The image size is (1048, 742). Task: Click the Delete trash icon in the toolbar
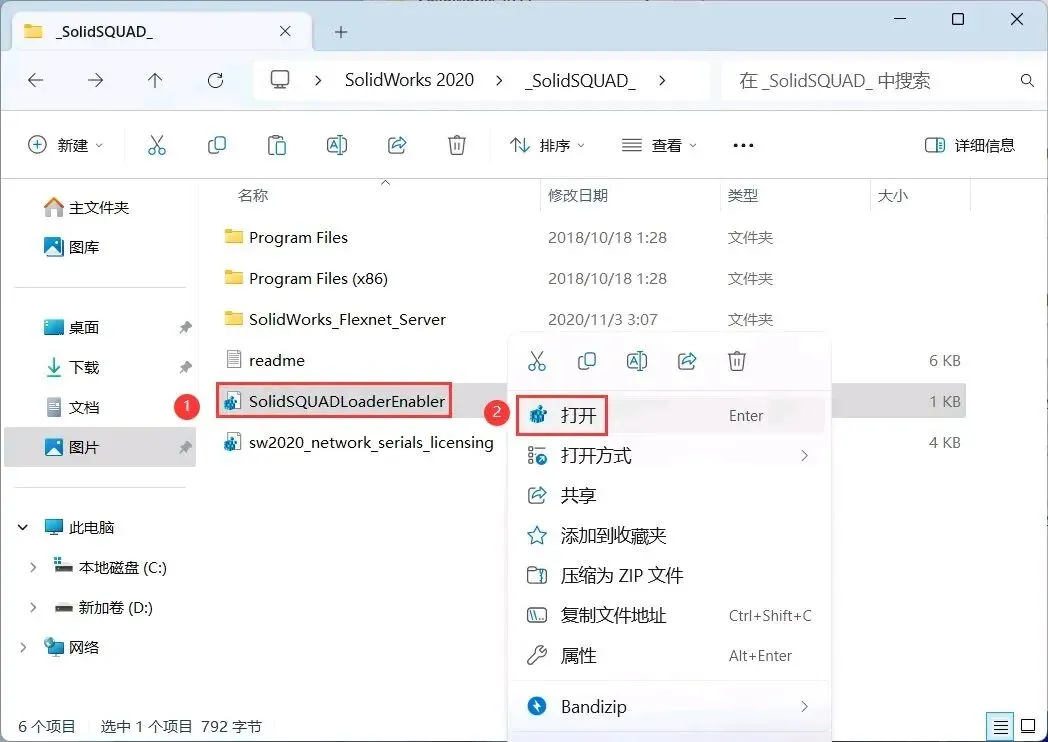(x=456, y=145)
